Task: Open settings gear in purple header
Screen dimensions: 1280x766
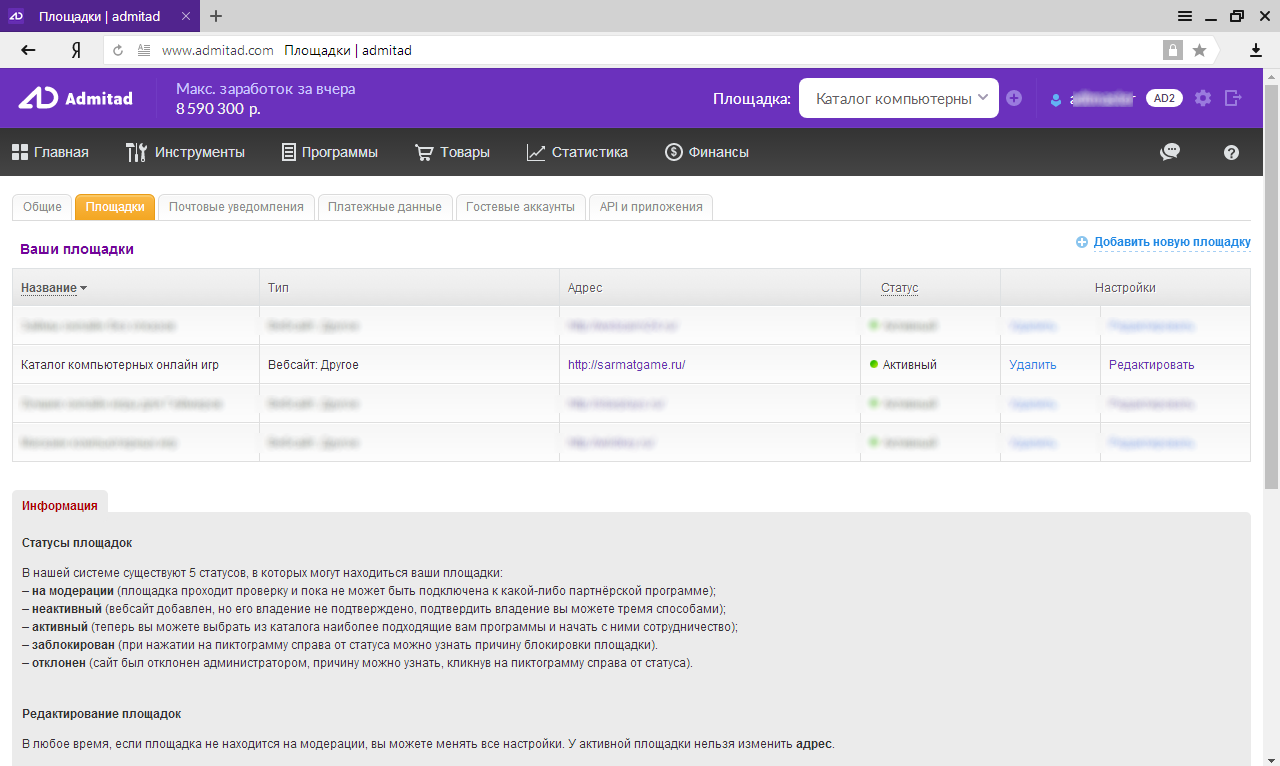Action: point(1203,98)
